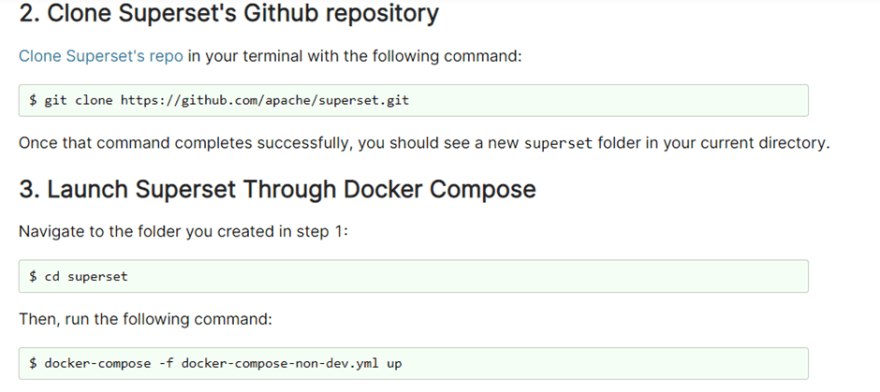Select the "cd superset" code block

coord(413,276)
